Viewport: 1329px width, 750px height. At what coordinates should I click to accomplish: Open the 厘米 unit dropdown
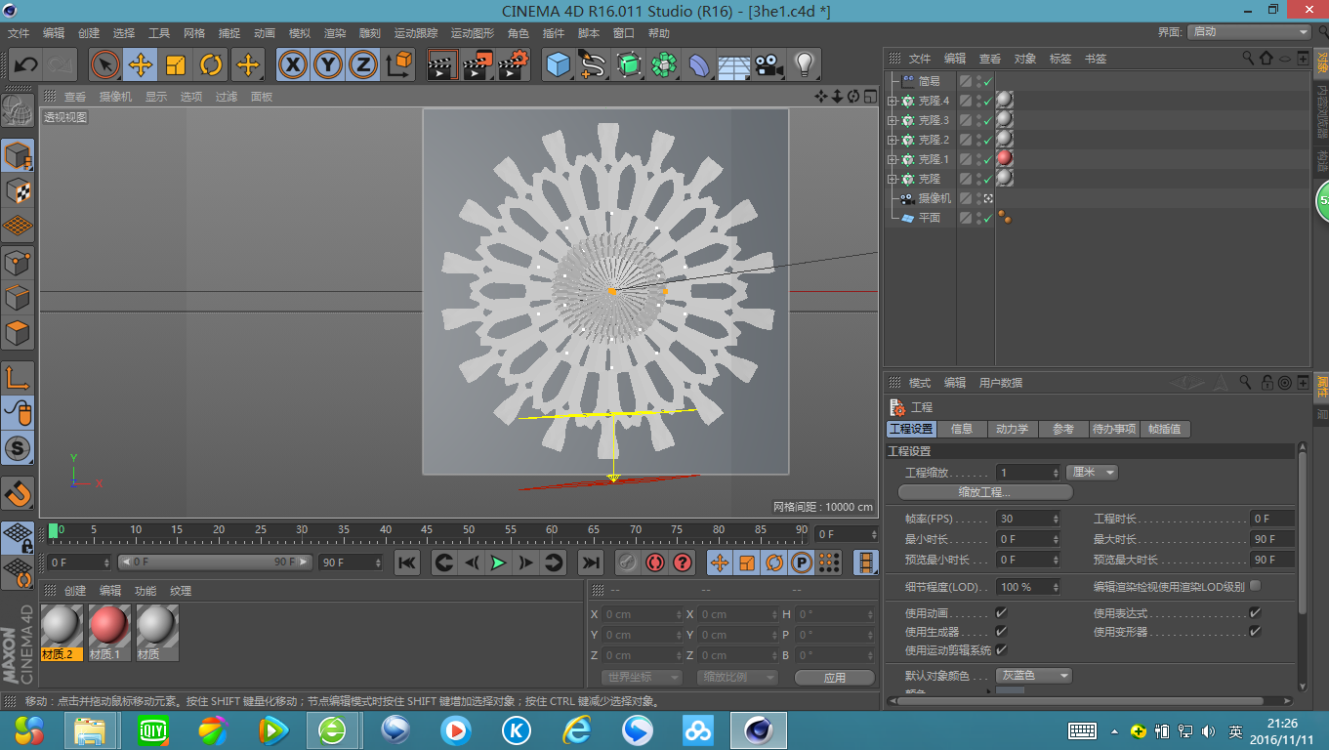(1092, 472)
